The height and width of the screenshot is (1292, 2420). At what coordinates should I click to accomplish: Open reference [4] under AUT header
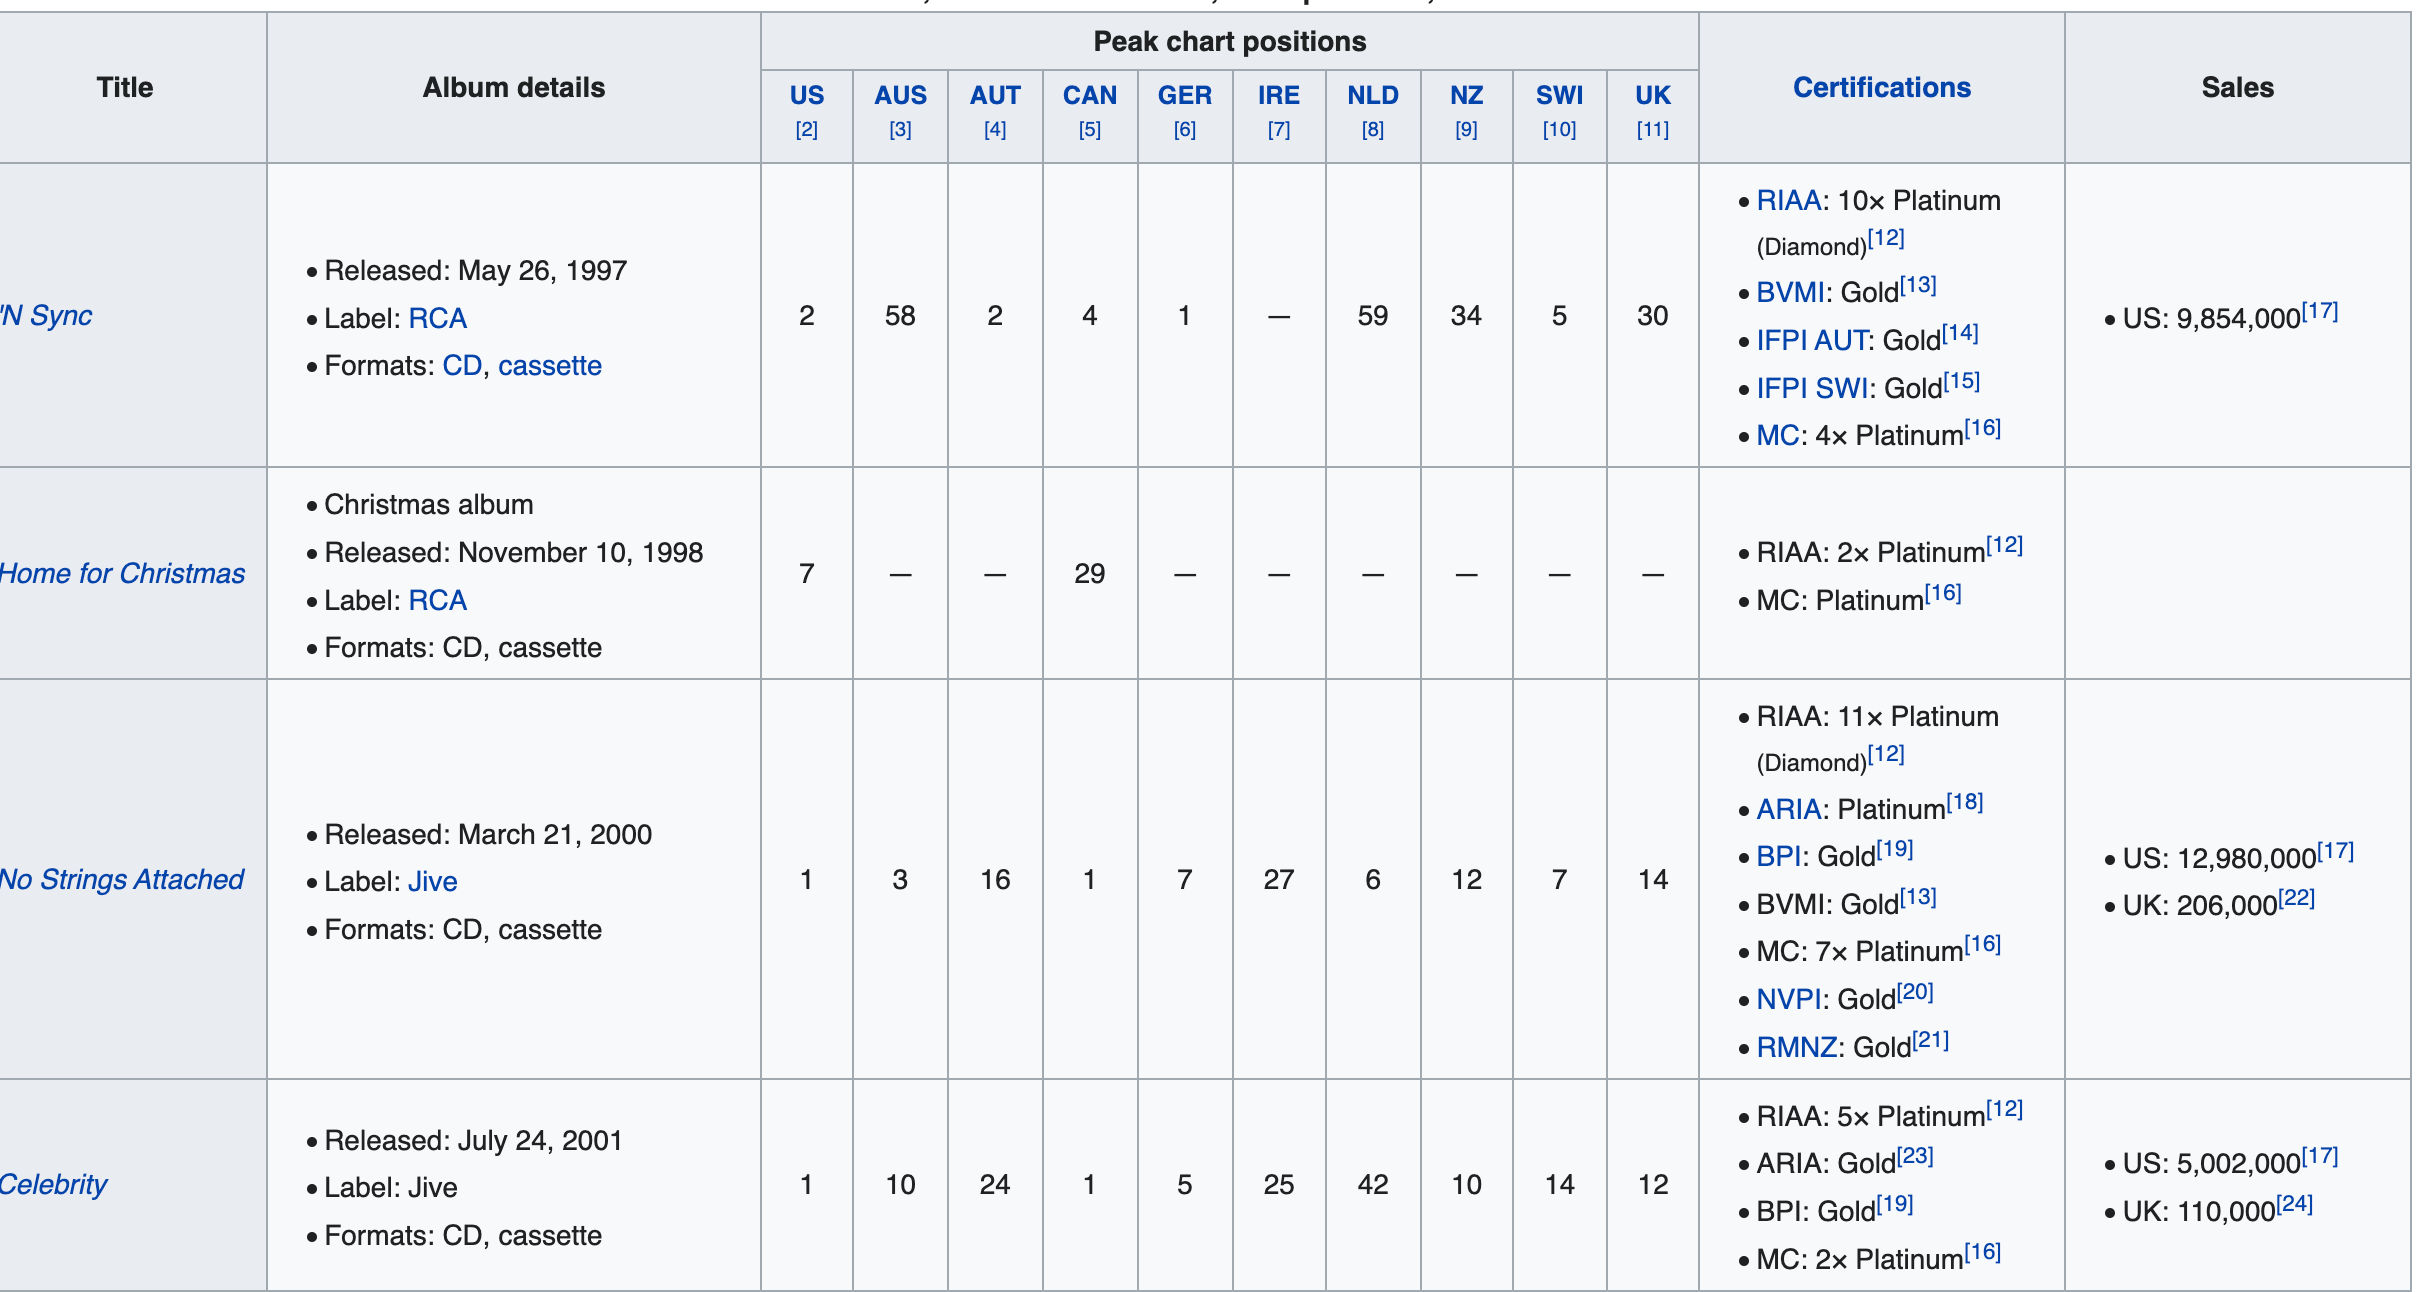995,130
